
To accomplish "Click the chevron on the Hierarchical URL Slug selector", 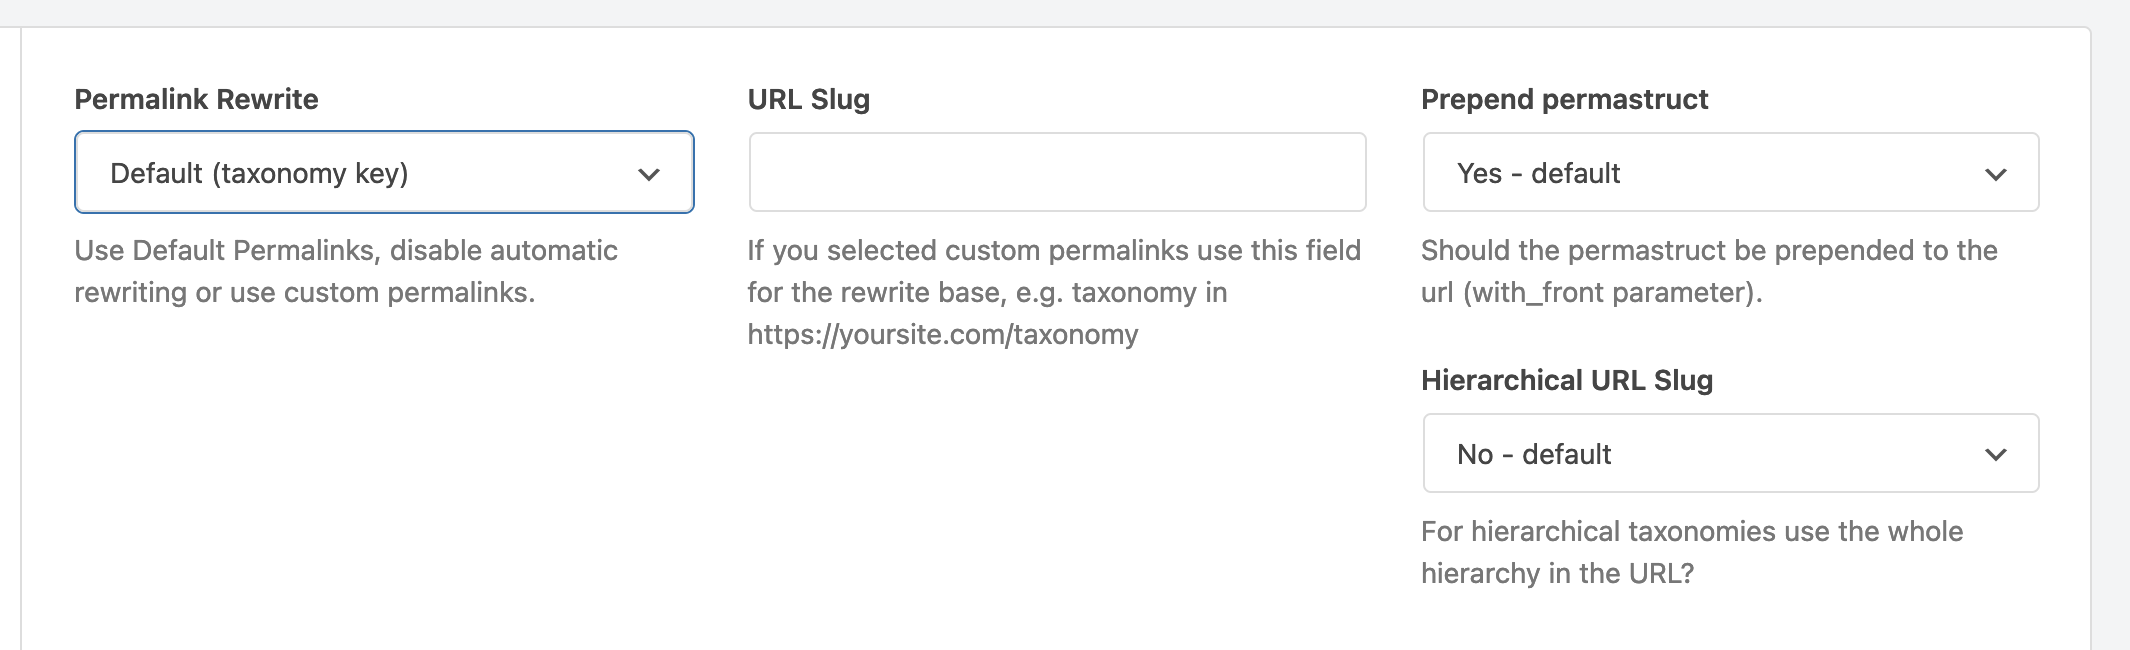I will click(x=1996, y=453).
